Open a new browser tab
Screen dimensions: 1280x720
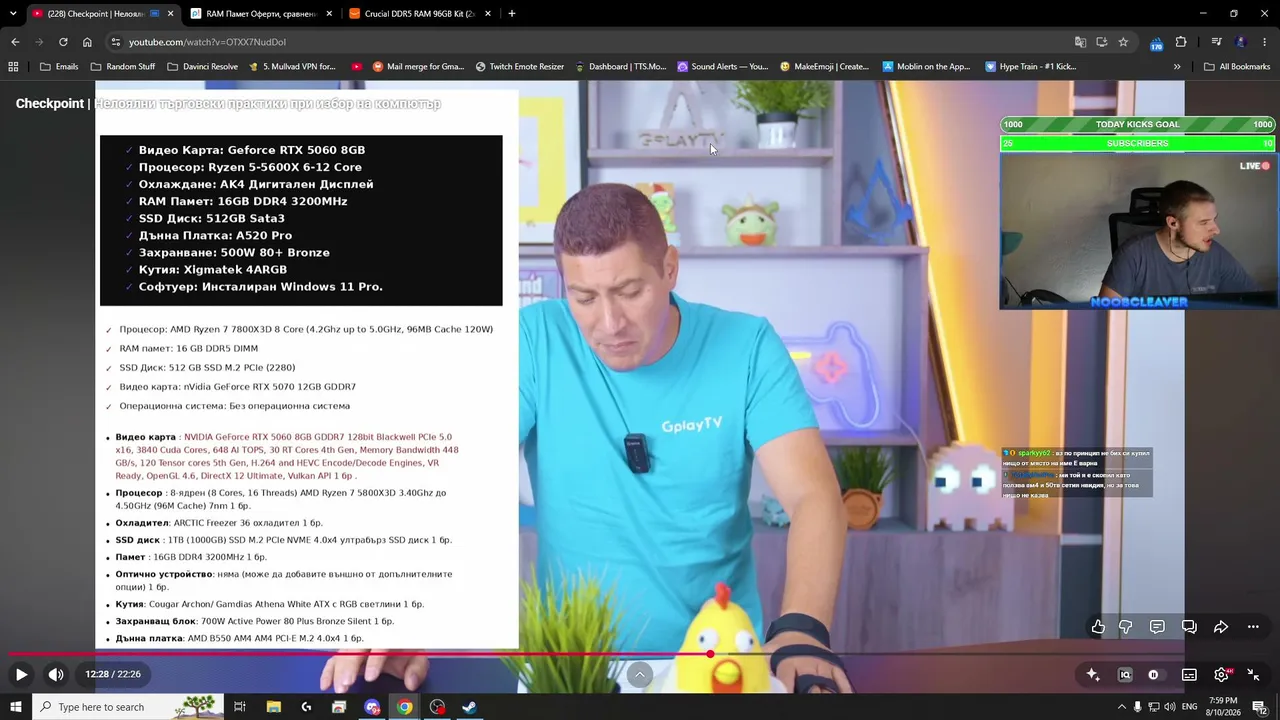click(x=512, y=14)
